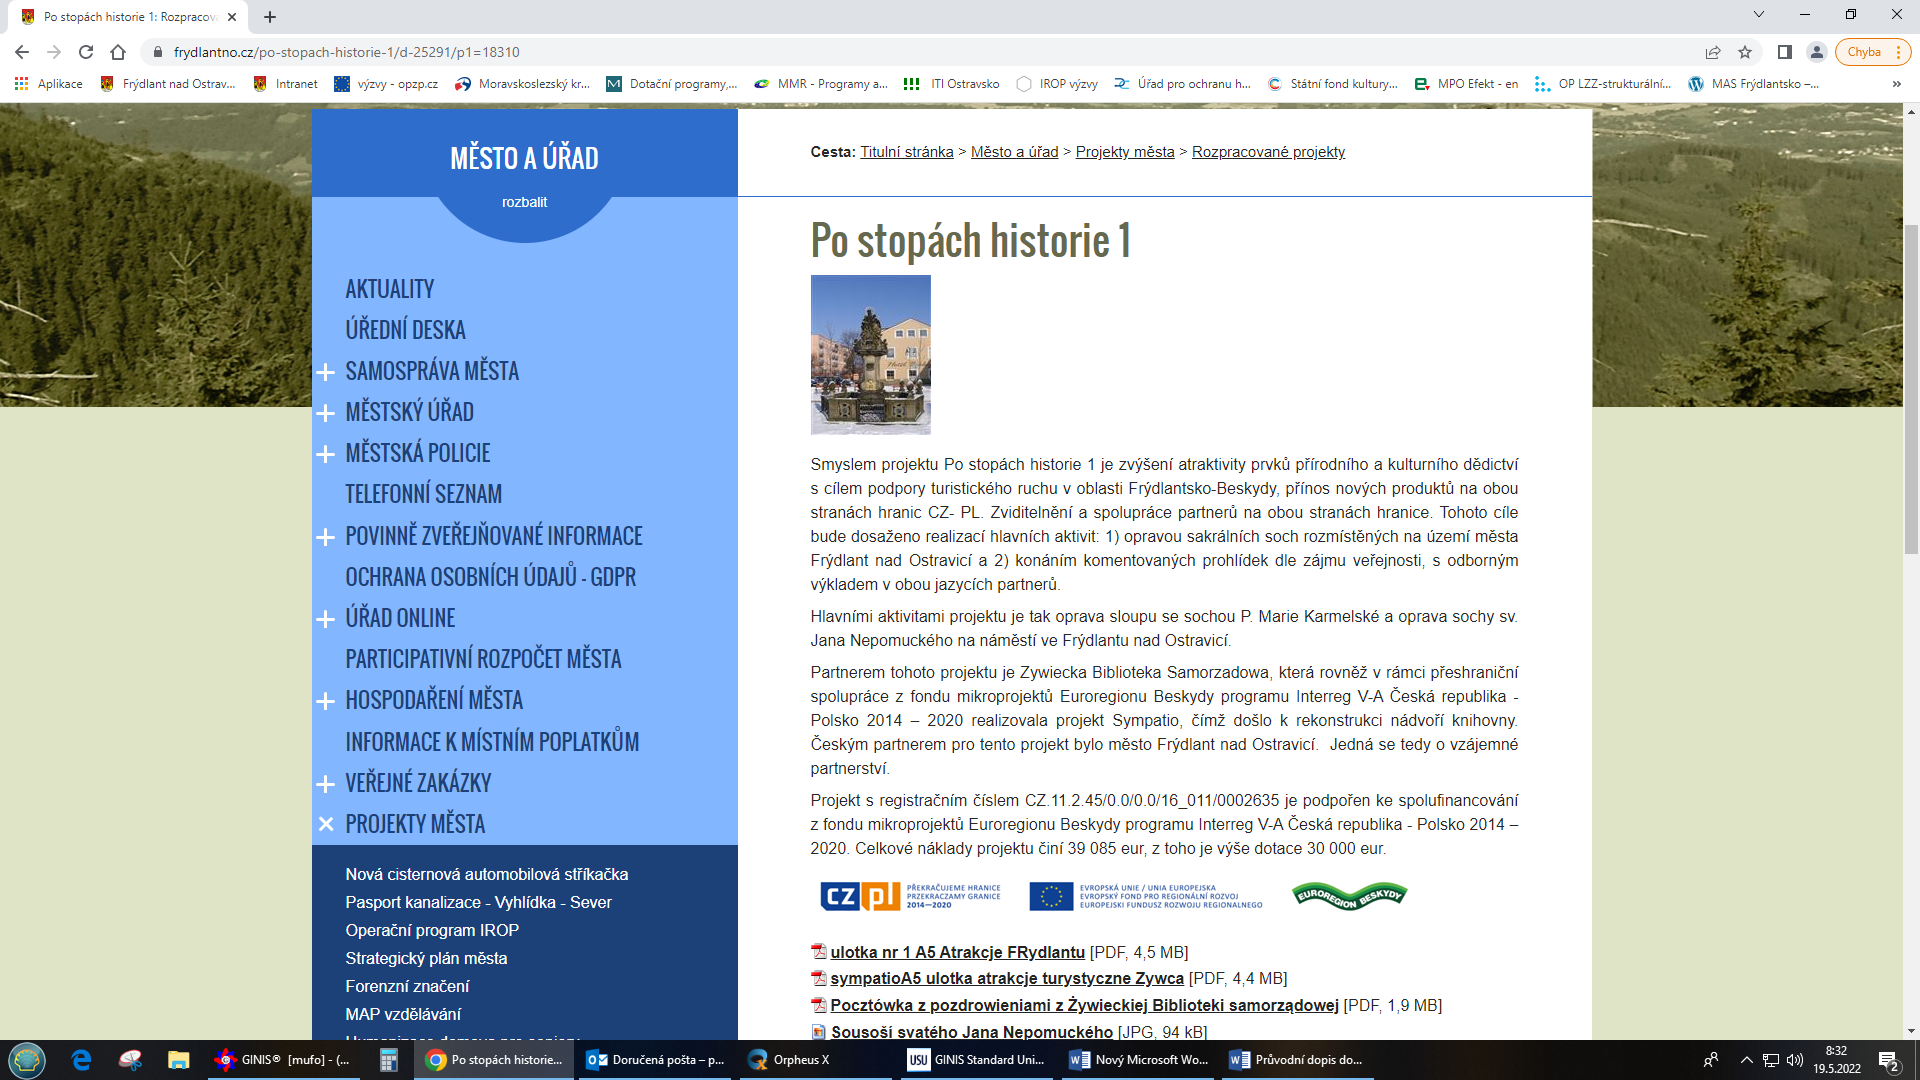Open the MAP vzdělávání link

pyautogui.click(x=403, y=1014)
